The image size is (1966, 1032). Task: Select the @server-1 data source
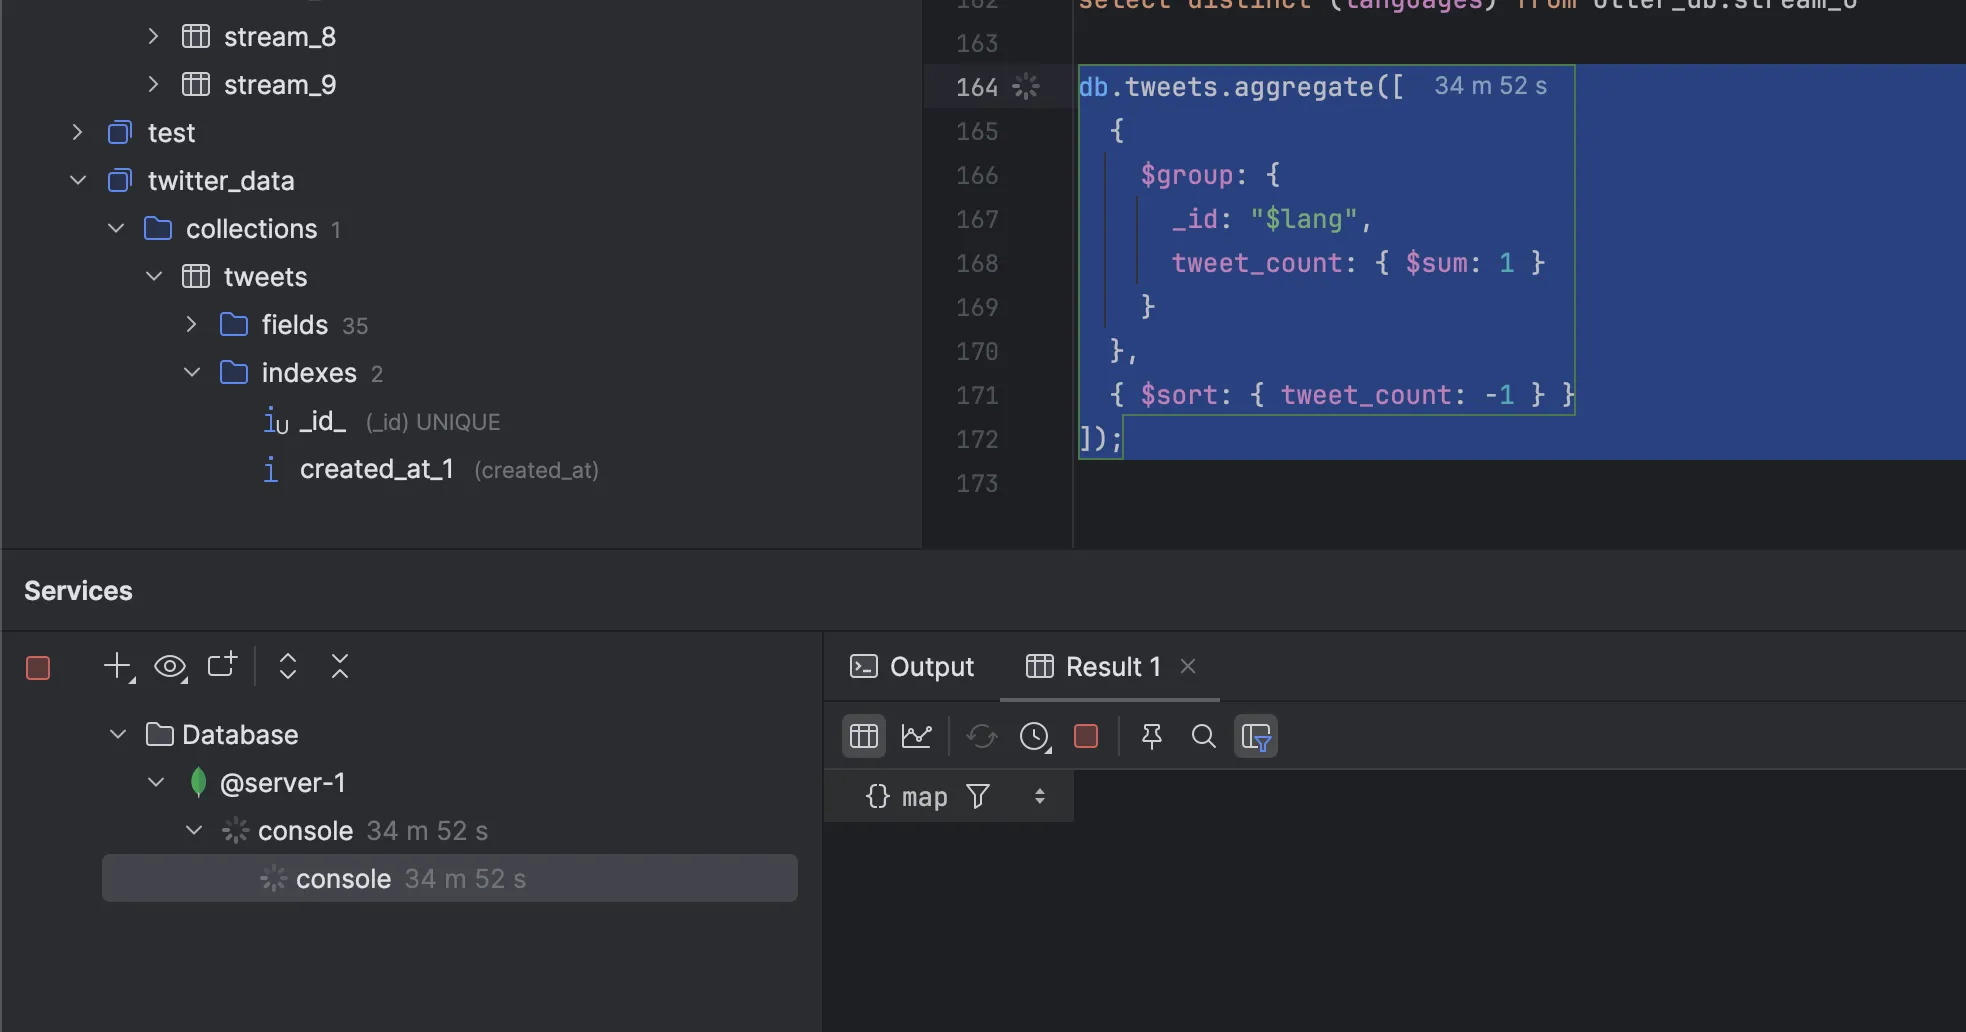283,783
